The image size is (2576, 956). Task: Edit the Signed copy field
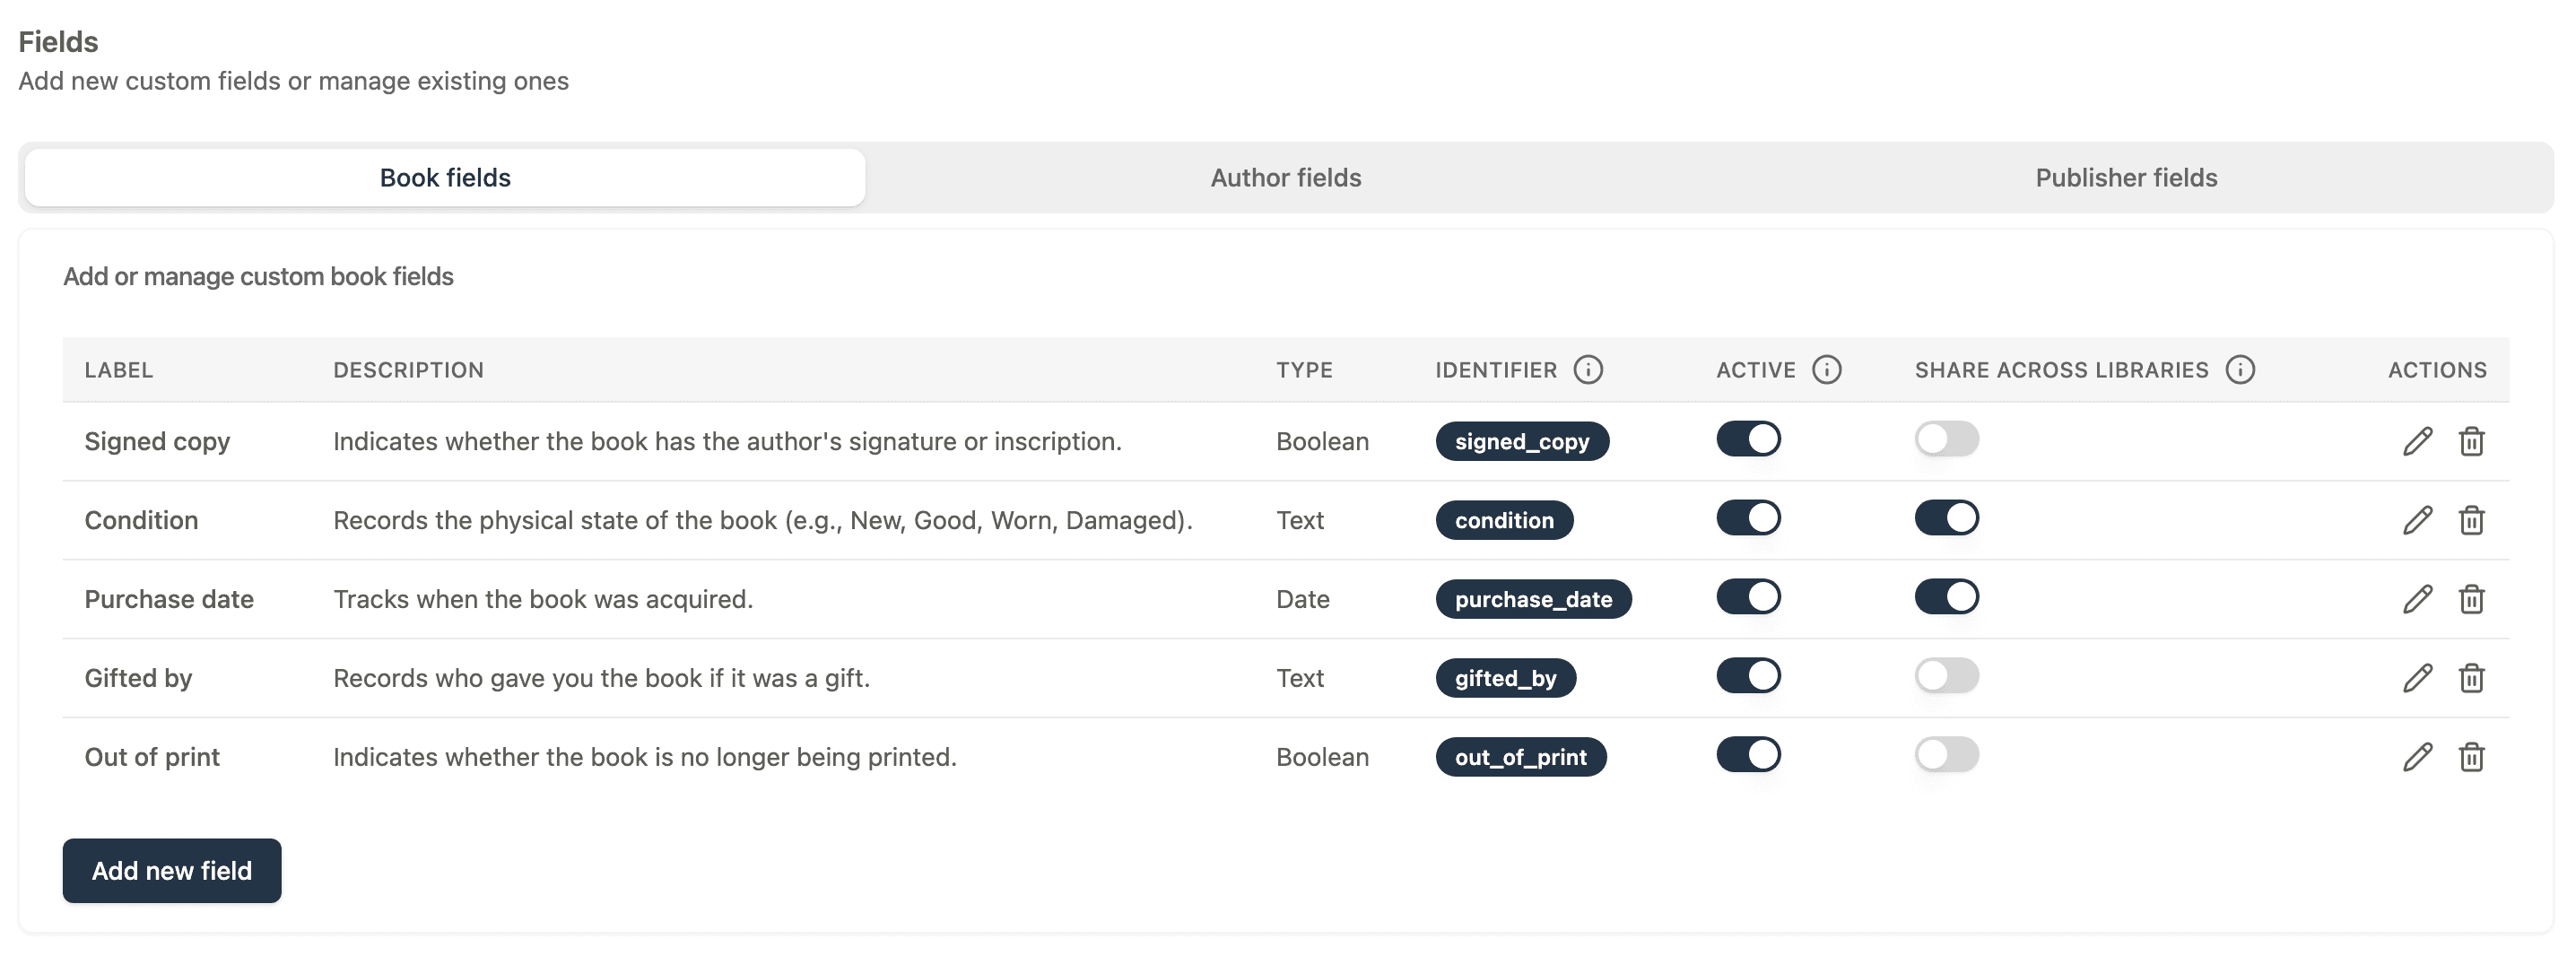2417,441
